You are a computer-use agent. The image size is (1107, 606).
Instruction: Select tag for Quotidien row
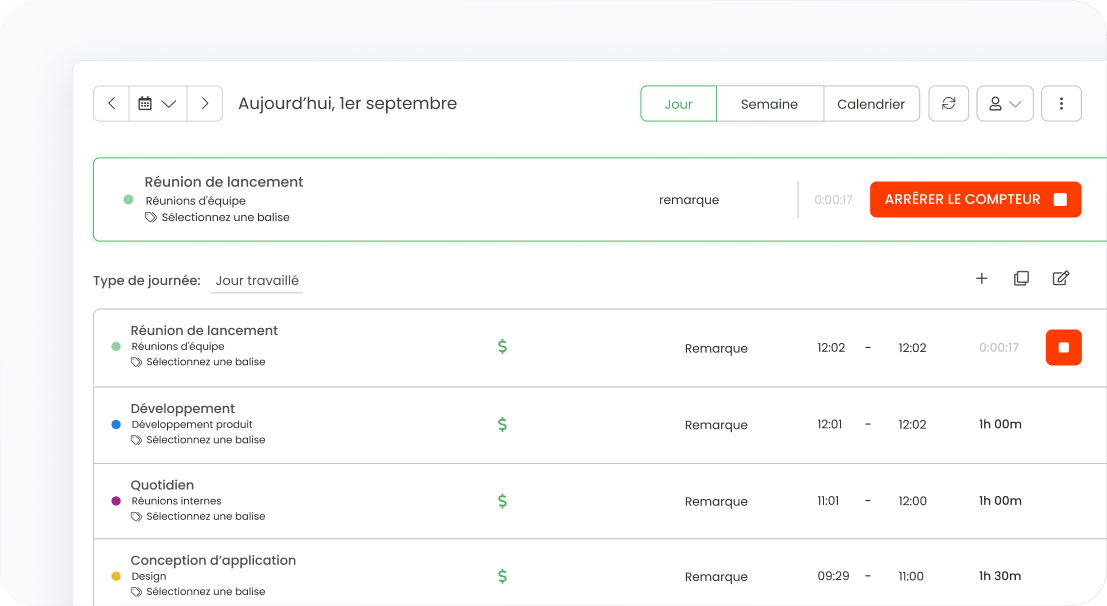pyautogui.click(x=198, y=516)
